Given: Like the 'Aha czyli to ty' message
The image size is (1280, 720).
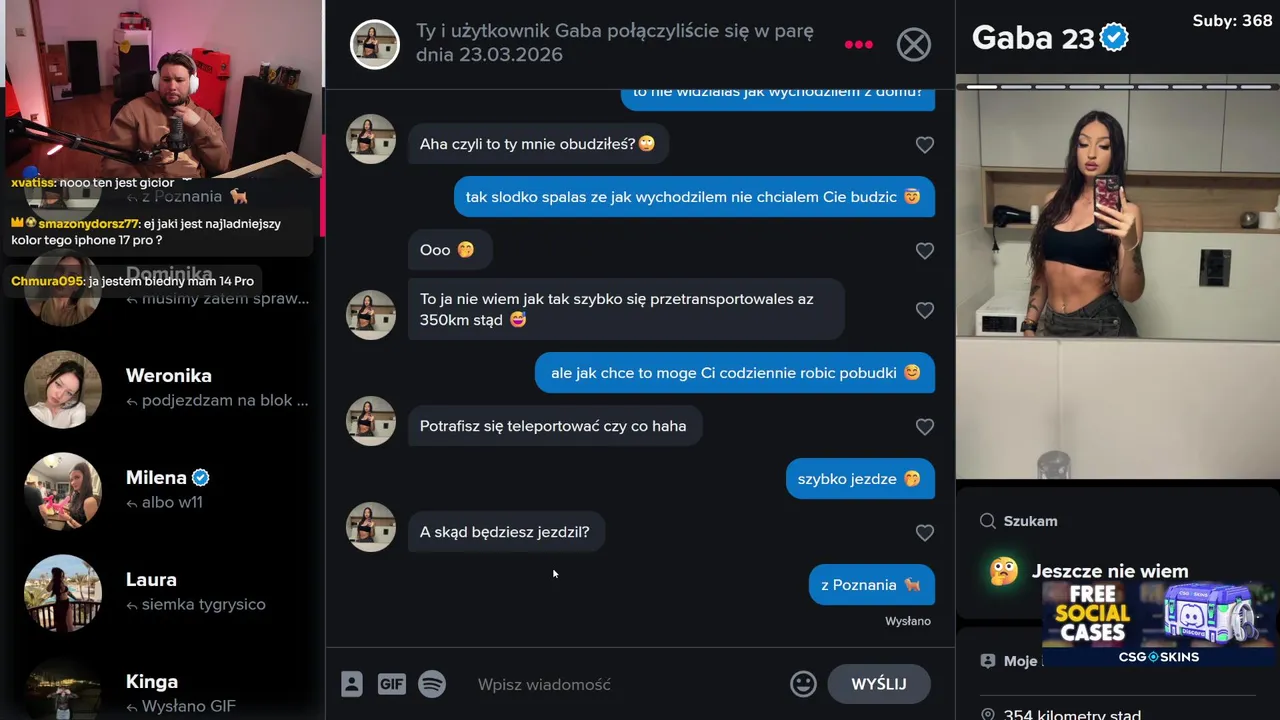Looking at the screenshot, I should click(925, 145).
